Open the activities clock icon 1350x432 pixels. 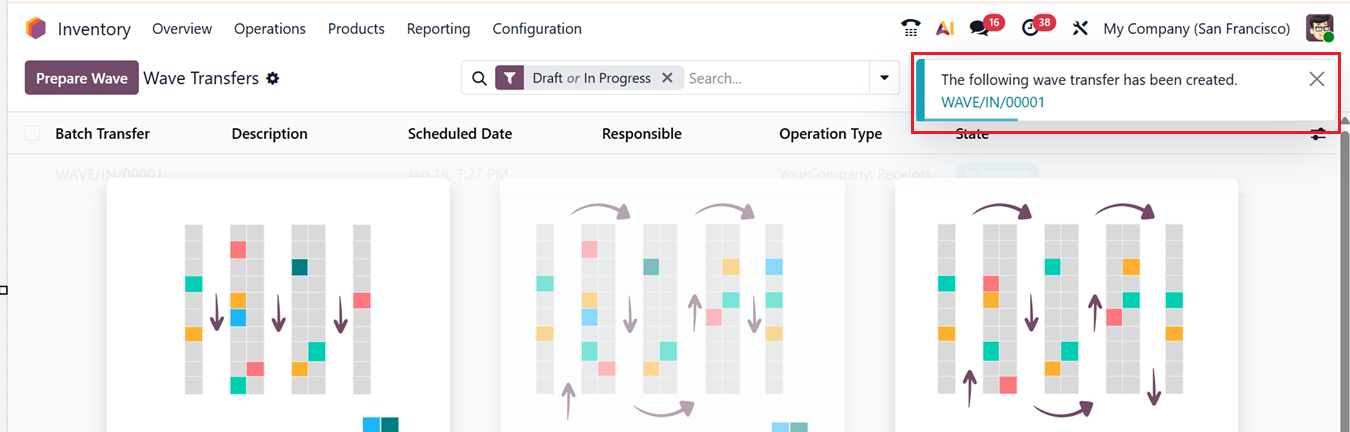pyautogui.click(x=1031, y=29)
